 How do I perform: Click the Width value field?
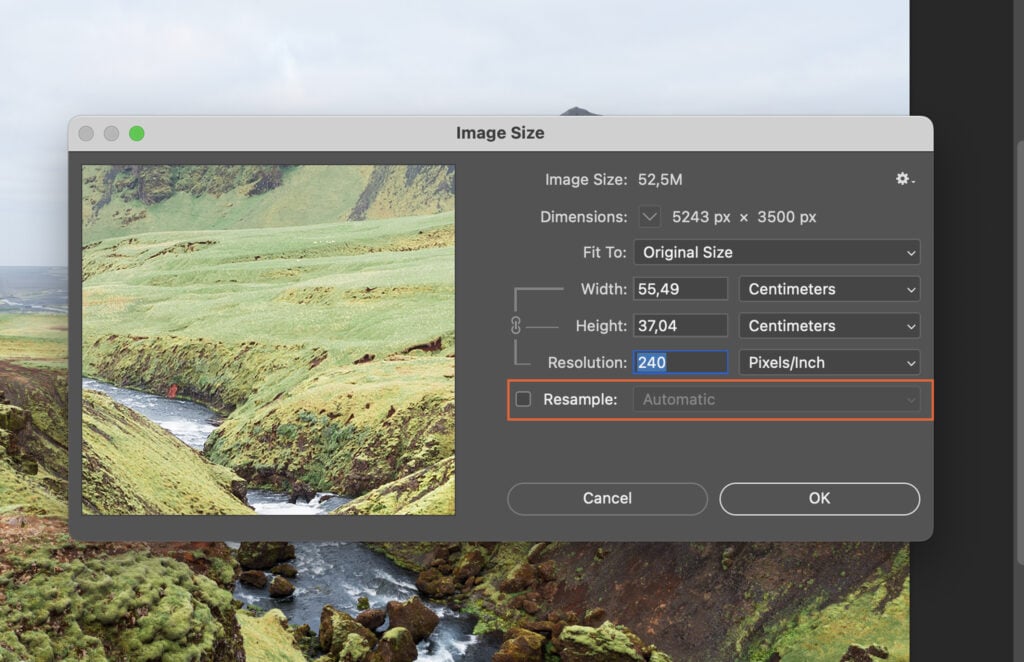click(681, 289)
